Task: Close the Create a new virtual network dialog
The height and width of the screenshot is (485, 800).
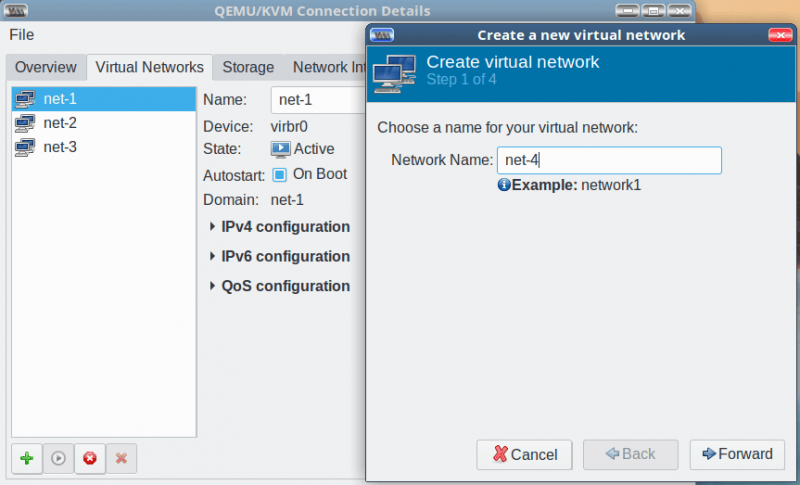Action: tap(779, 35)
